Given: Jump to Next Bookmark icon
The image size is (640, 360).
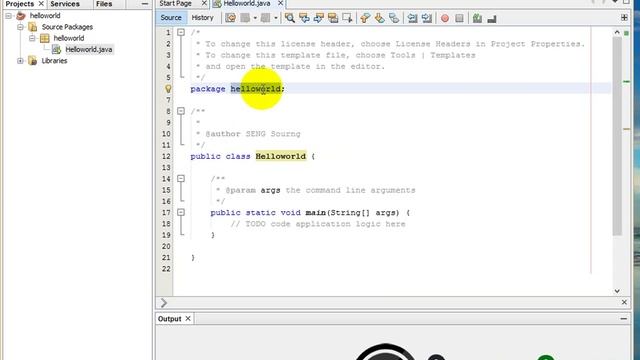Looking at the screenshot, I should pos(380,18).
